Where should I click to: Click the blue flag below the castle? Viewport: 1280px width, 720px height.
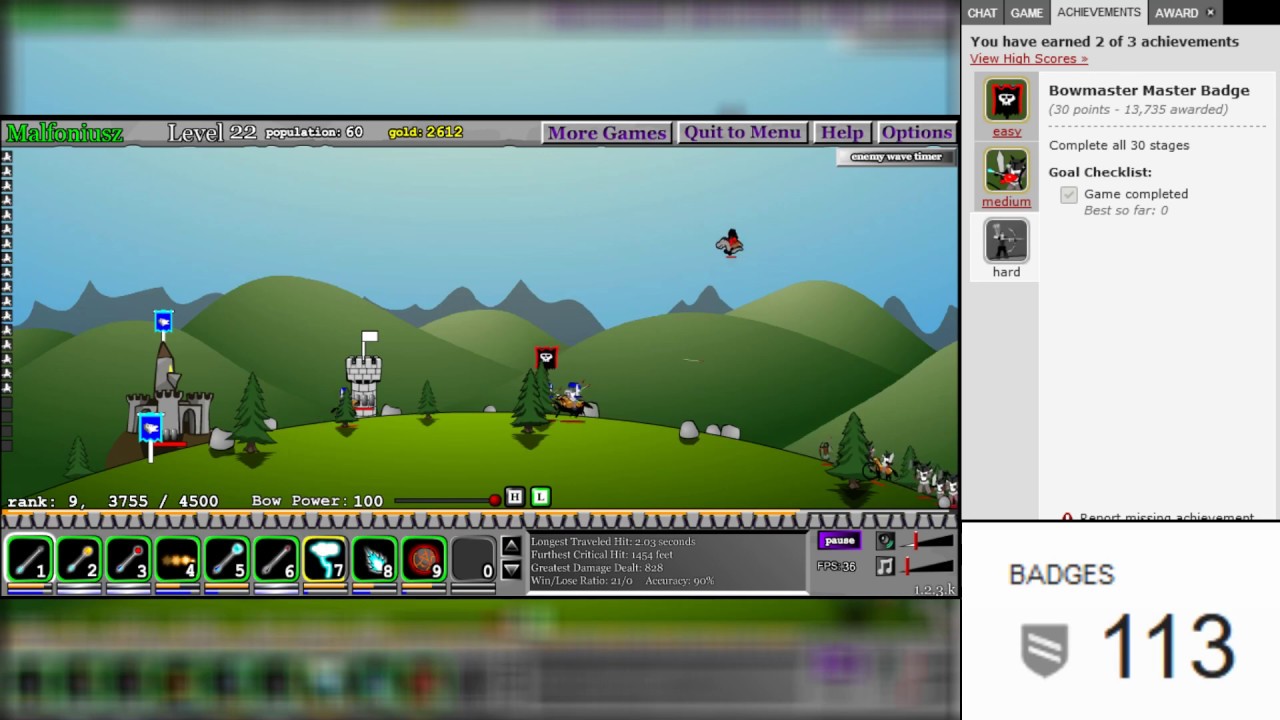(x=151, y=428)
